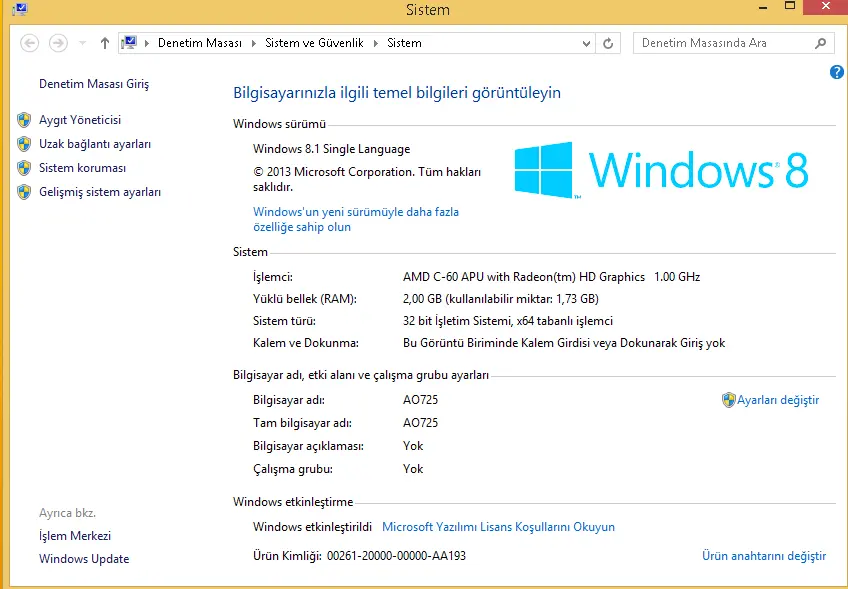Click the Kalem ve Dokunma value text

pyautogui.click(x=564, y=343)
